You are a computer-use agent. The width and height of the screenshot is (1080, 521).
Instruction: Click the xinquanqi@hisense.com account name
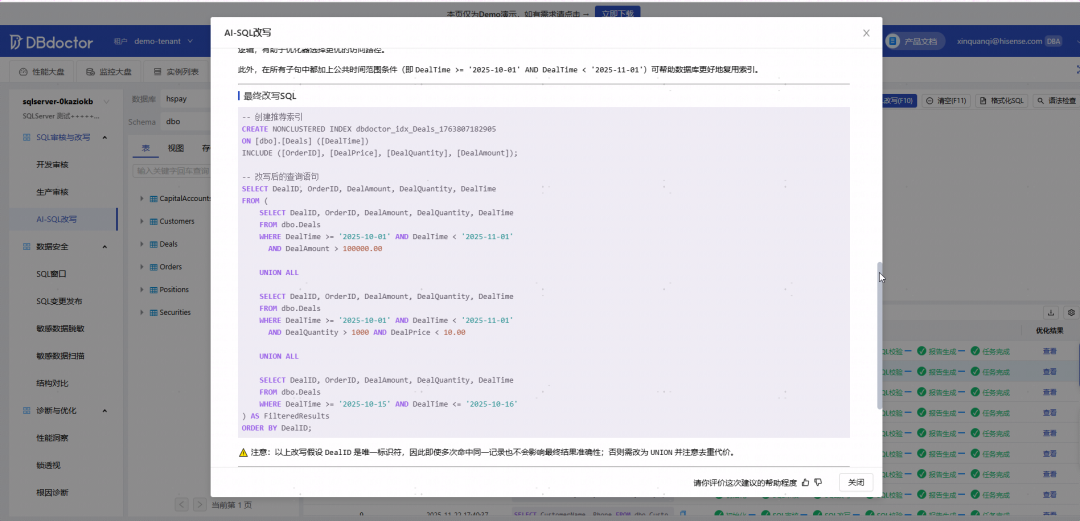click(x=999, y=41)
